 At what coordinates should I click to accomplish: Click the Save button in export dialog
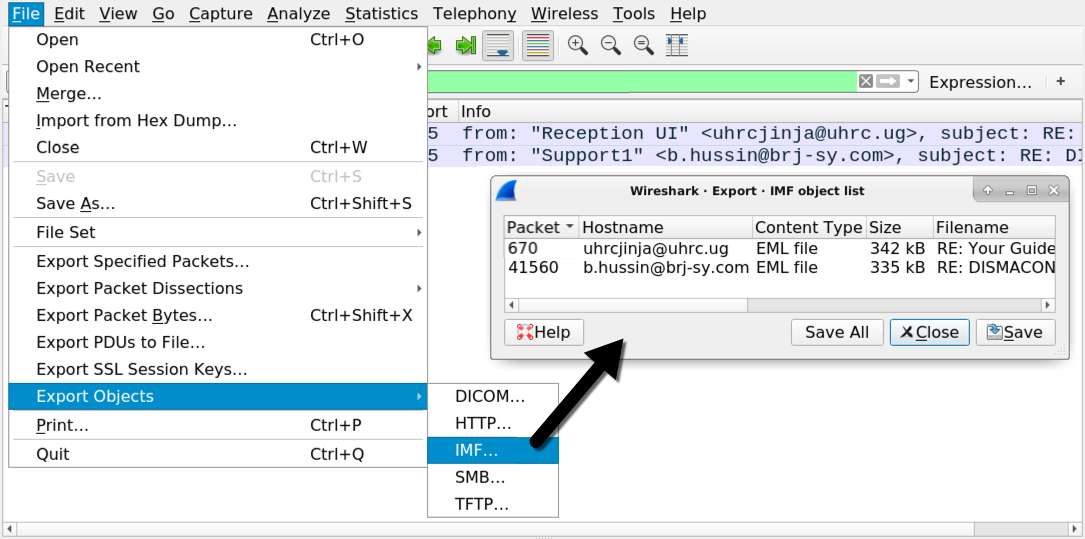point(1015,332)
